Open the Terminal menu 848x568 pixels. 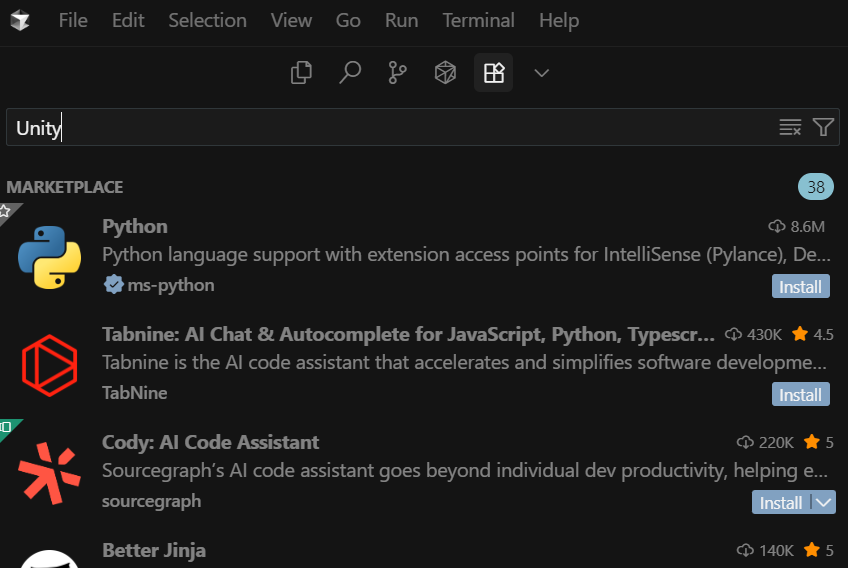[478, 20]
